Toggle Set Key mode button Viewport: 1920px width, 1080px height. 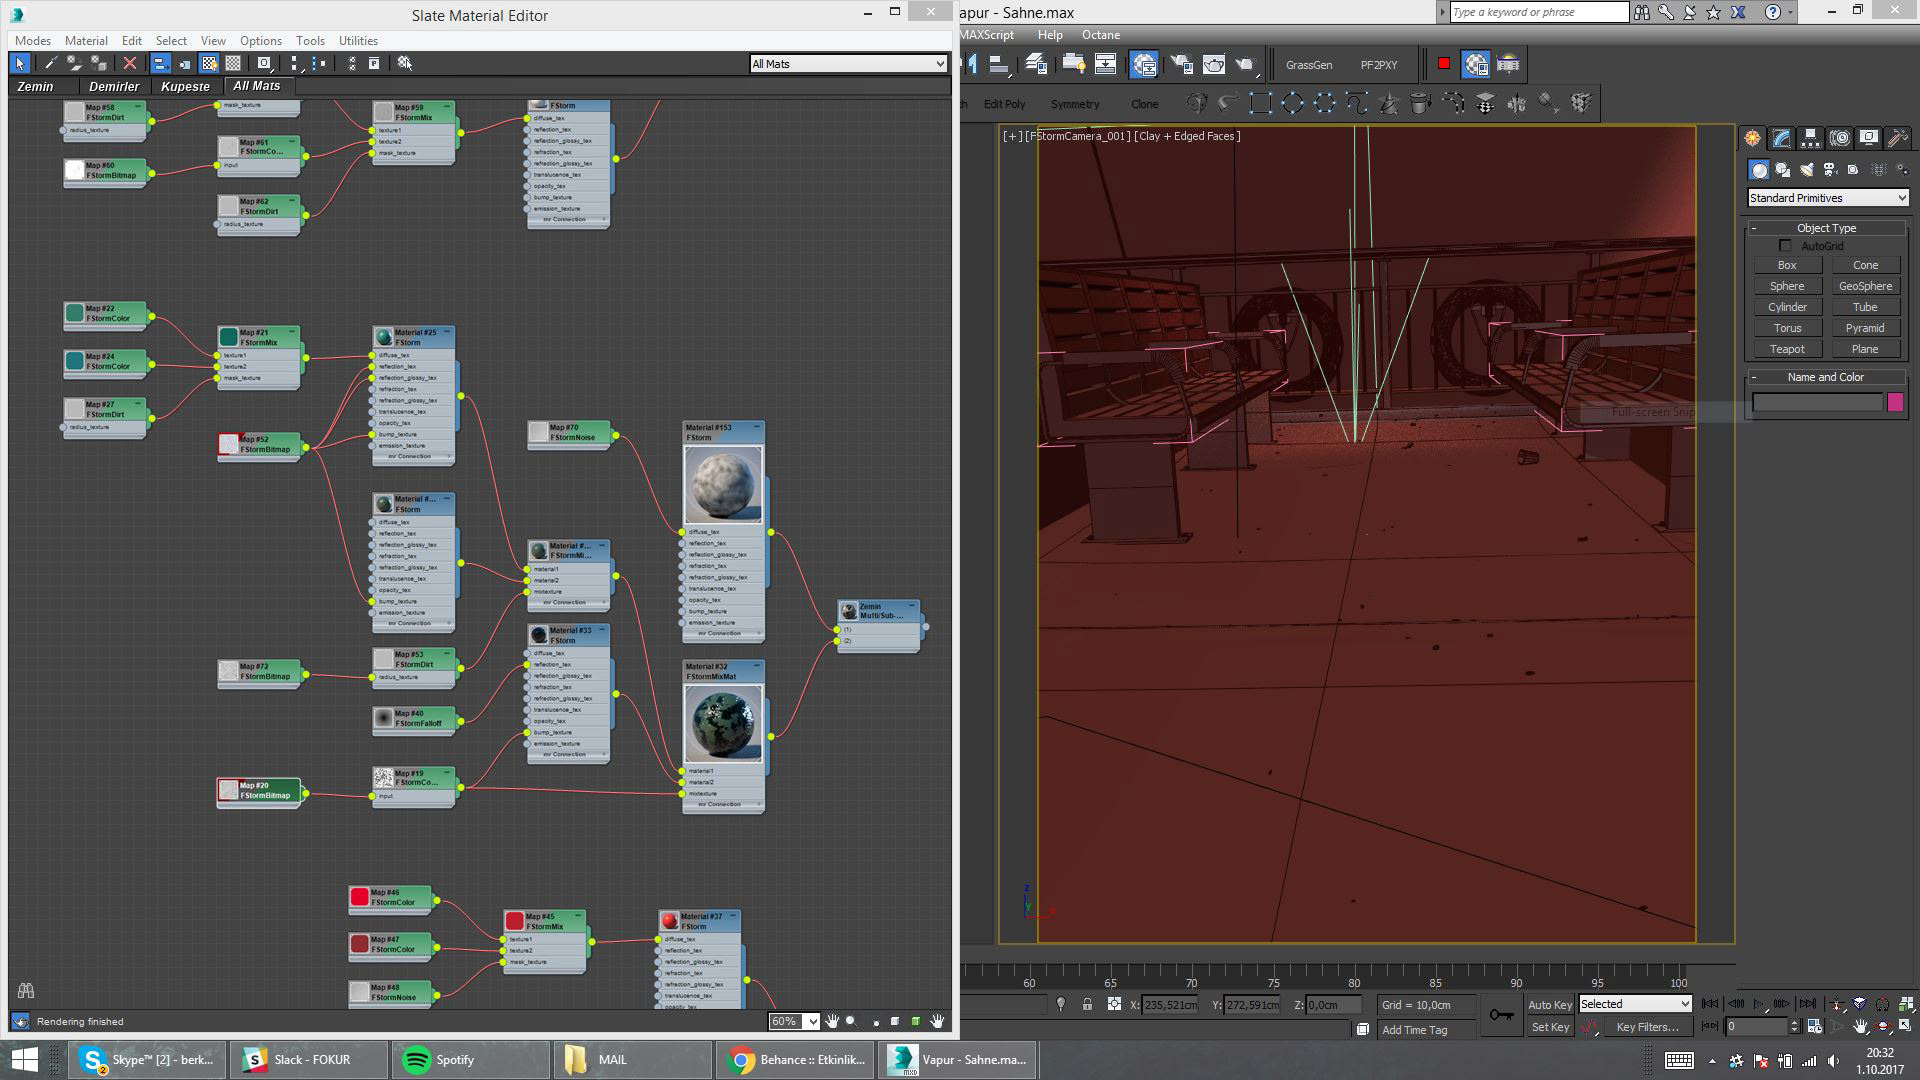coord(1549,1027)
